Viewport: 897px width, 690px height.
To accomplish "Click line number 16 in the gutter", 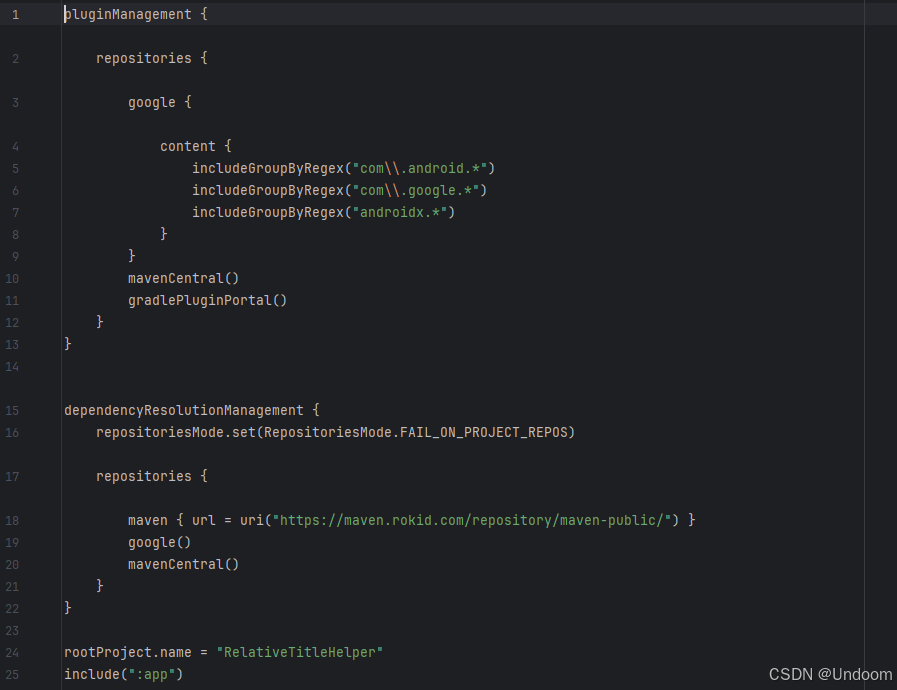I will pyautogui.click(x=12, y=433).
